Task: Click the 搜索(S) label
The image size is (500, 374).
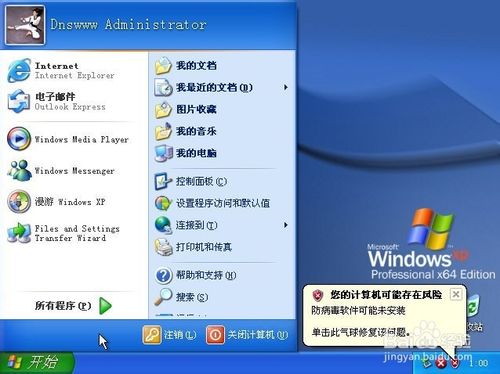Action: [x=192, y=297]
